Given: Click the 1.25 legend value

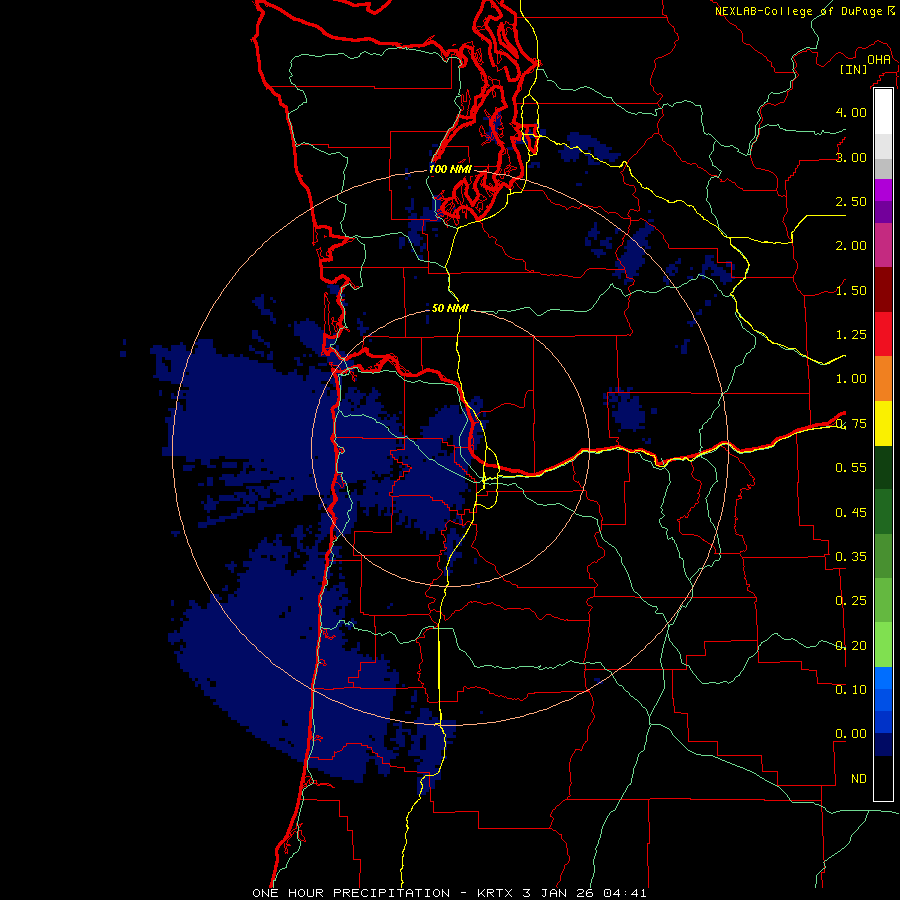Looking at the screenshot, I should pyautogui.click(x=851, y=335).
